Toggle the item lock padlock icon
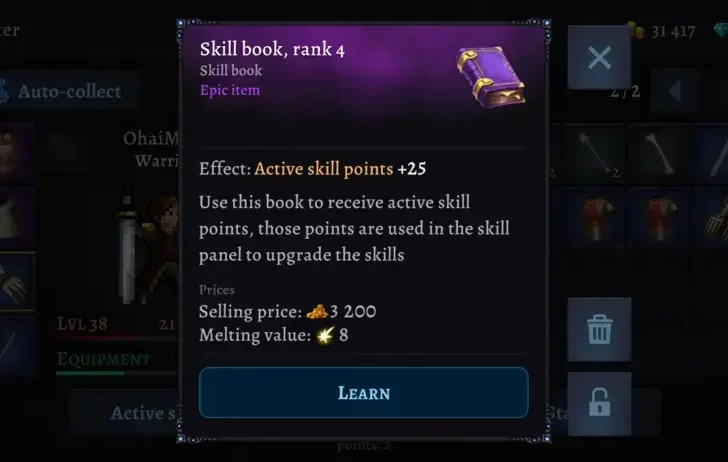Image resolution: width=728 pixels, height=462 pixels. [x=599, y=403]
